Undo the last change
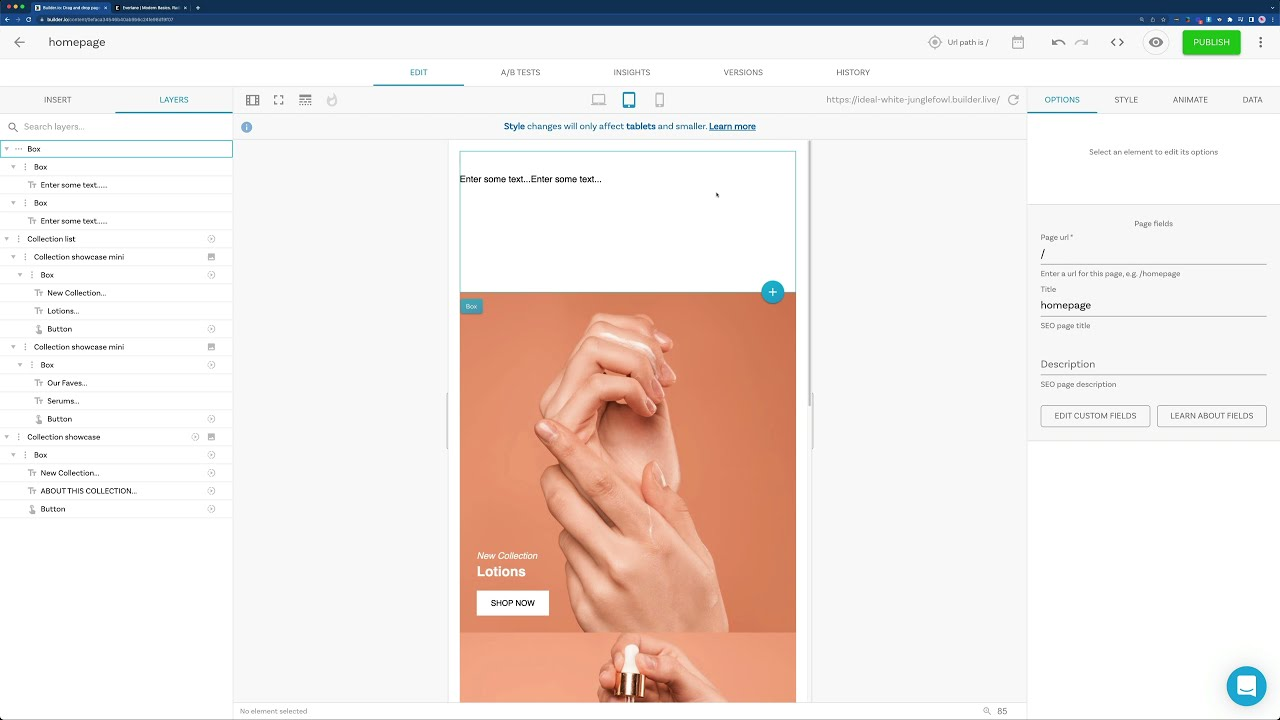Image resolution: width=1280 pixels, height=720 pixels. (x=1058, y=42)
